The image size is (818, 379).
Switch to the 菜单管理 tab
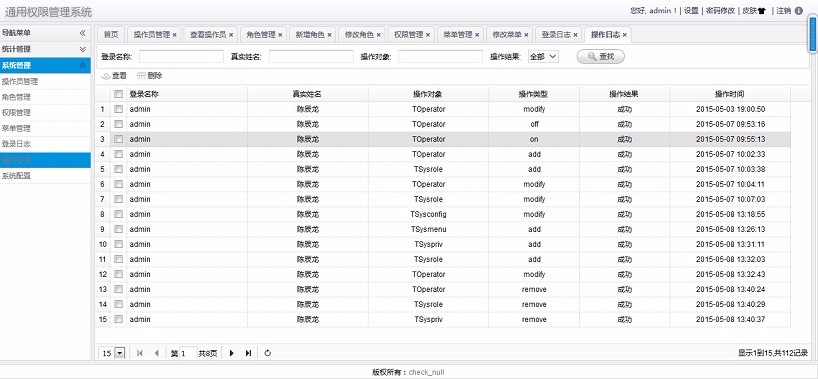[x=458, y=34]
